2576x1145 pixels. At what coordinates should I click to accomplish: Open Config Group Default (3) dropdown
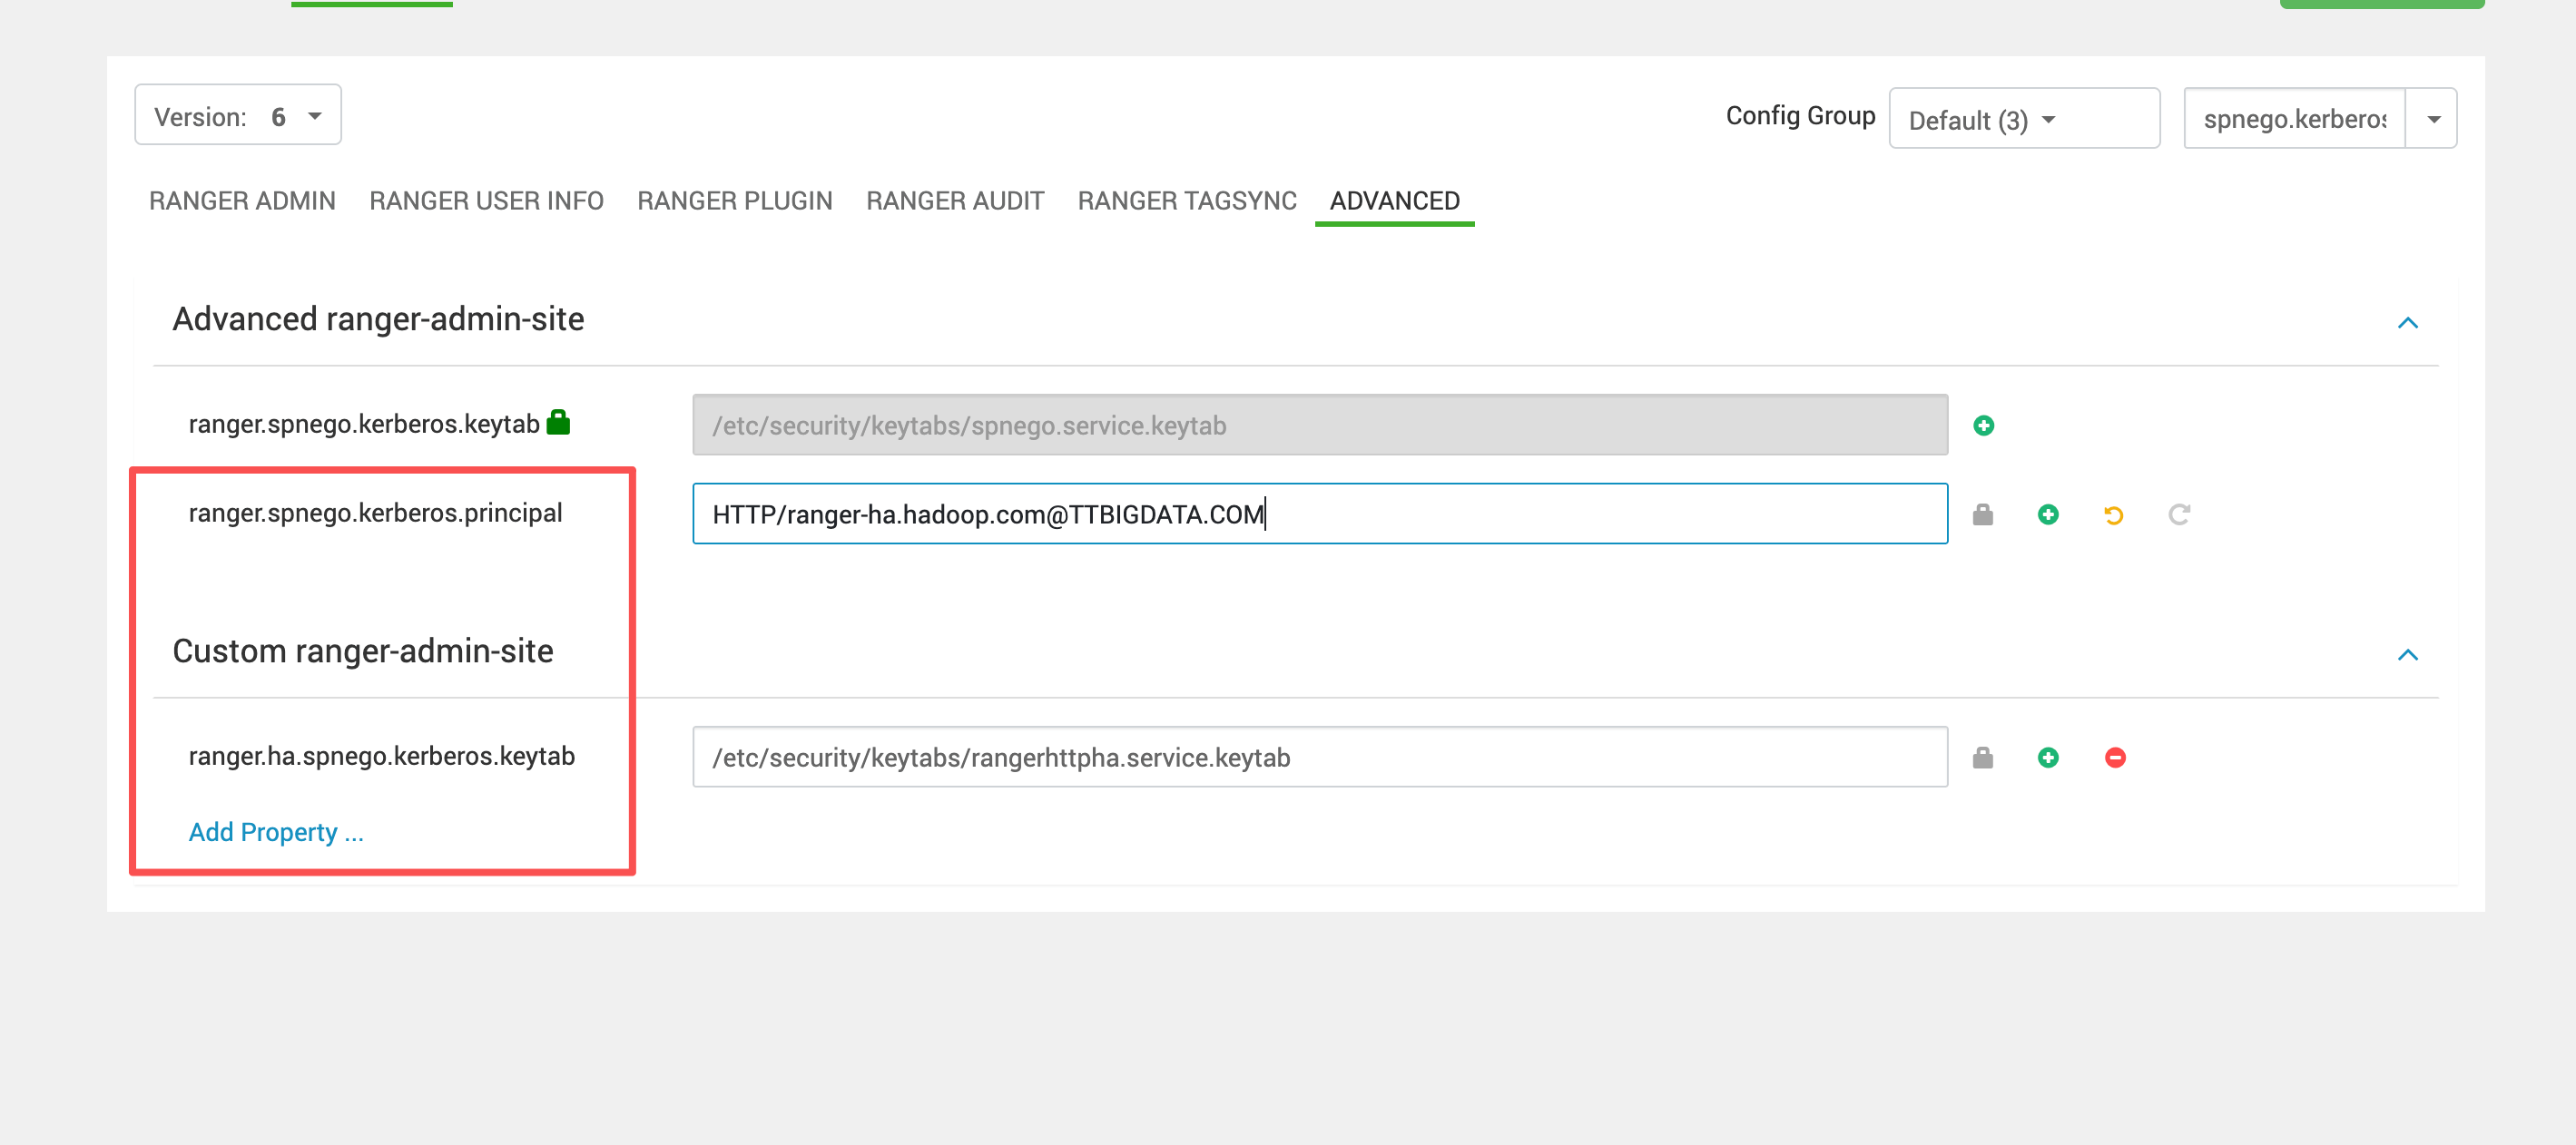coord(2023,120)
